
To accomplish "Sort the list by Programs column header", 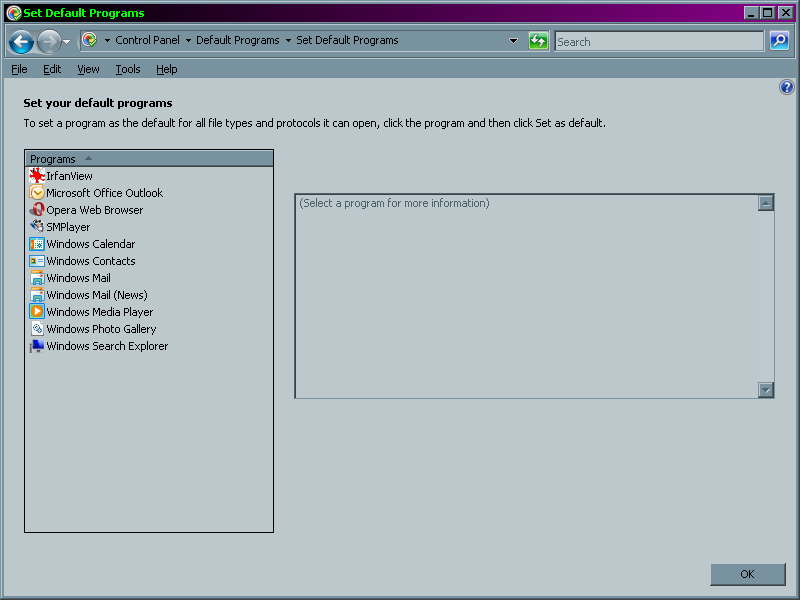I will point(149,159).
